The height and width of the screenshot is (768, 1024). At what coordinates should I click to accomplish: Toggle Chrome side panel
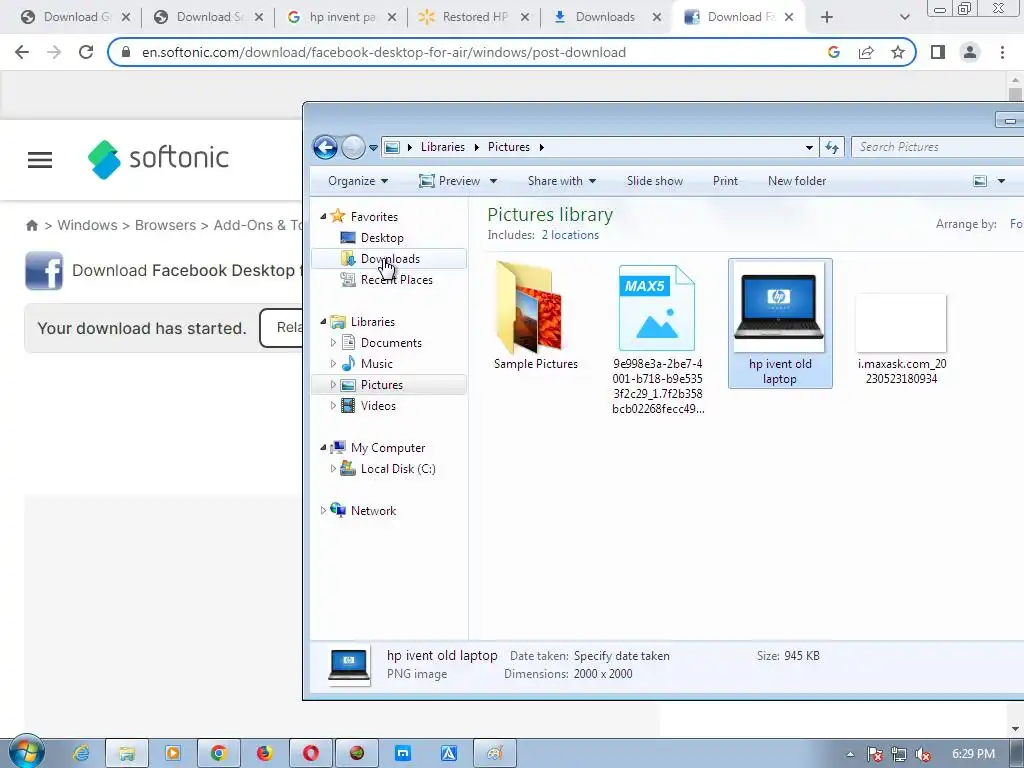pyautogui.click(x=938, y=52)
